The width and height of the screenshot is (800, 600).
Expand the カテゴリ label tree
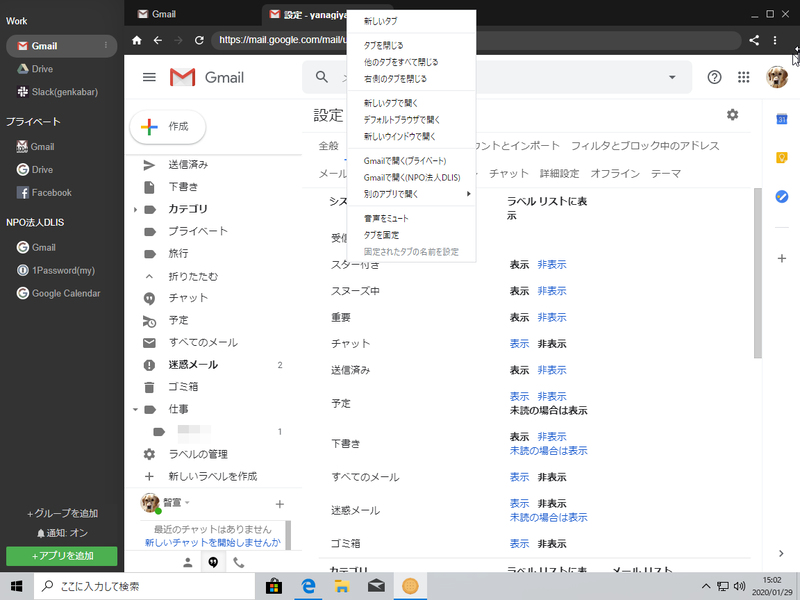click(x=135, y=209)
